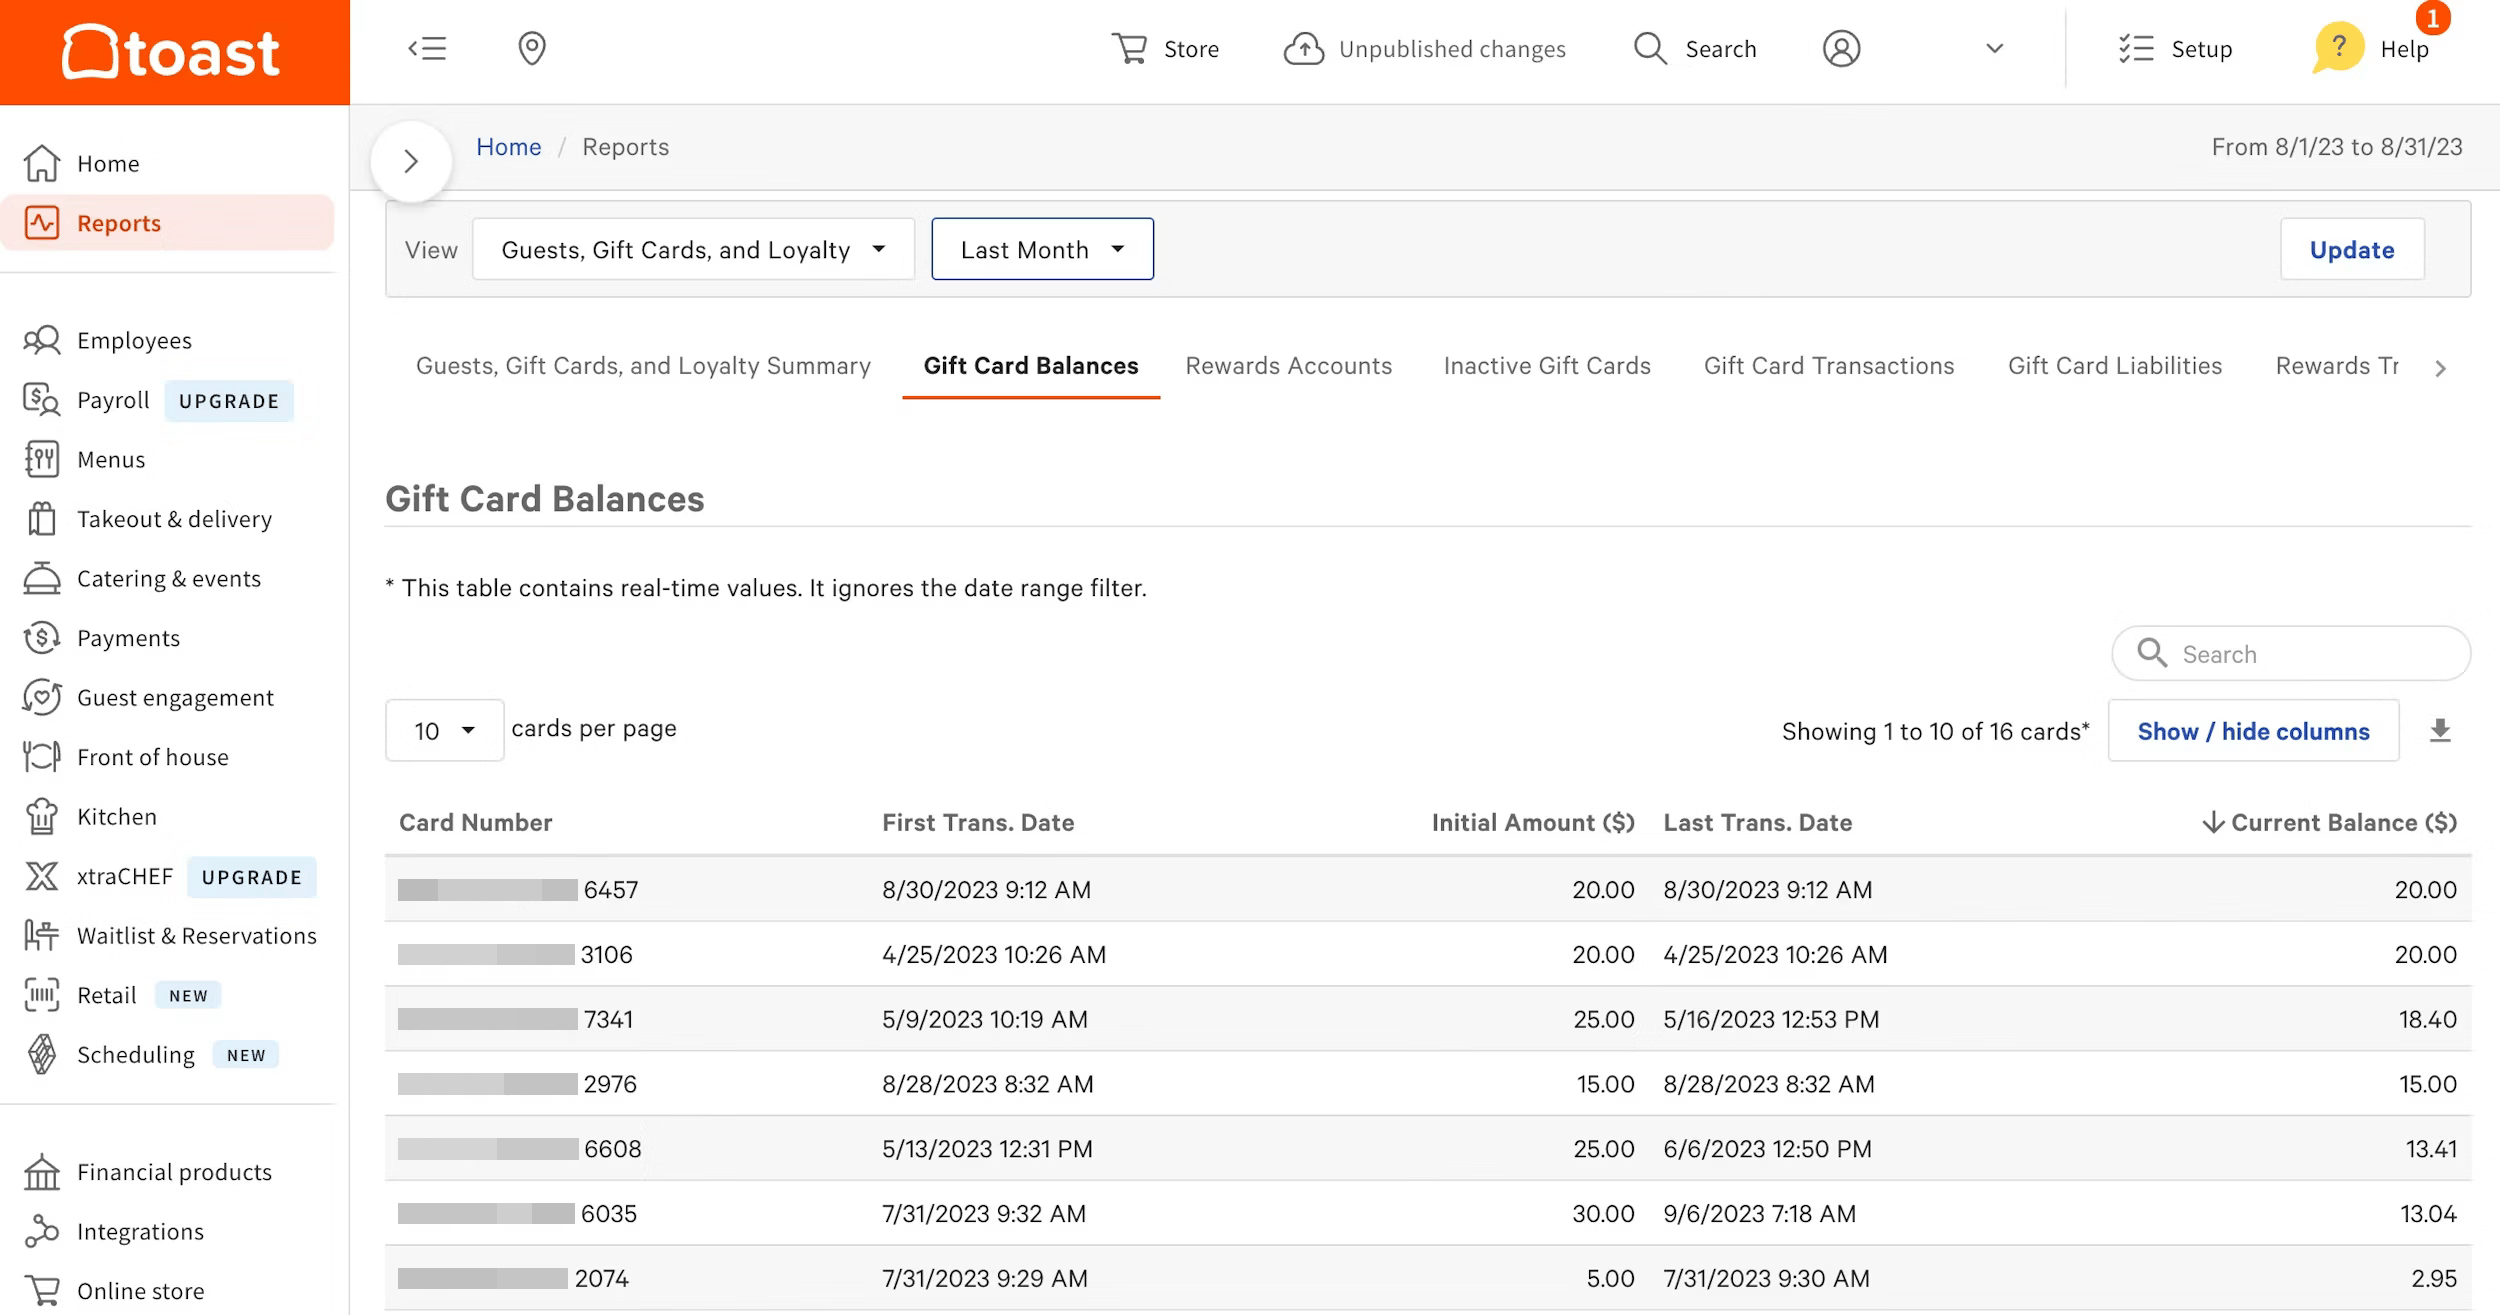This screenshot has height=1315, width=2500.
Task: Click first trans. date 5/13/2023 12:31 PM
Action: coord(987,1148)
